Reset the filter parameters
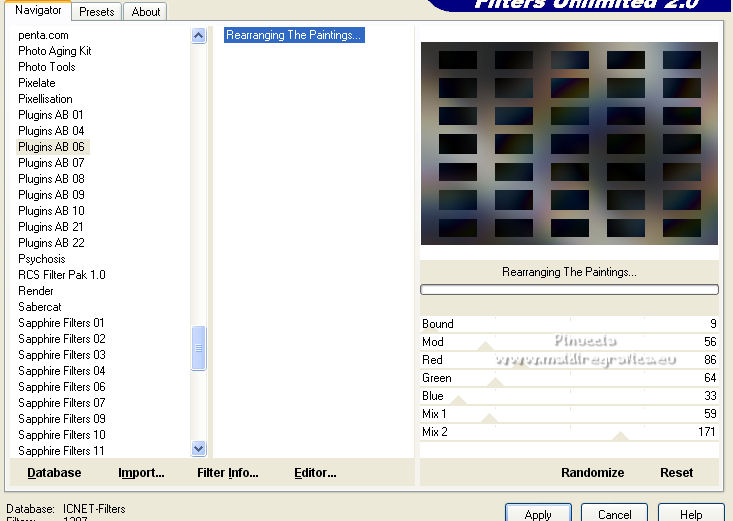 [x=676, y=473]
